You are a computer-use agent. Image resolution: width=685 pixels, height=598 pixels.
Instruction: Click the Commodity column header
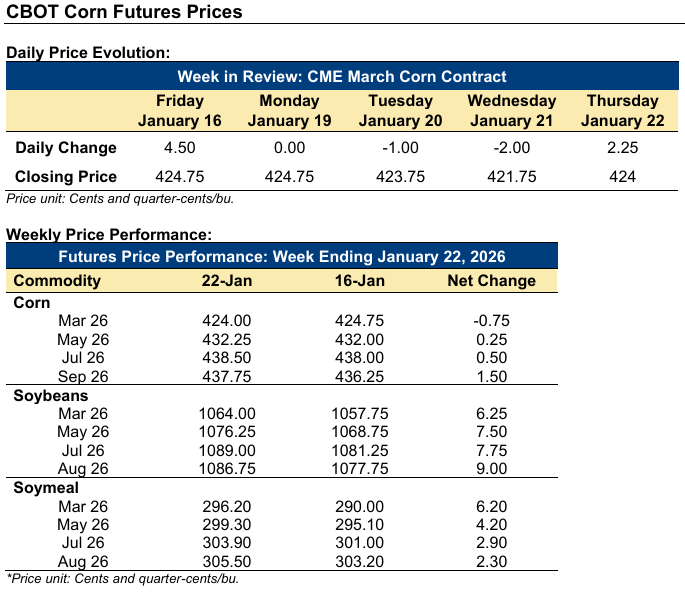[x=58, y=281]
